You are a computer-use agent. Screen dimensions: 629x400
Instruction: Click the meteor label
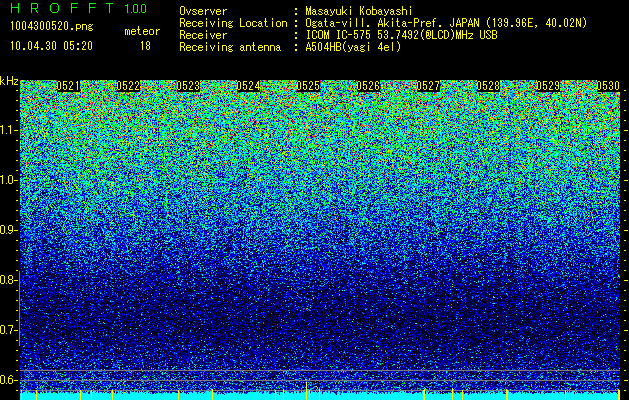click(142, 31)
